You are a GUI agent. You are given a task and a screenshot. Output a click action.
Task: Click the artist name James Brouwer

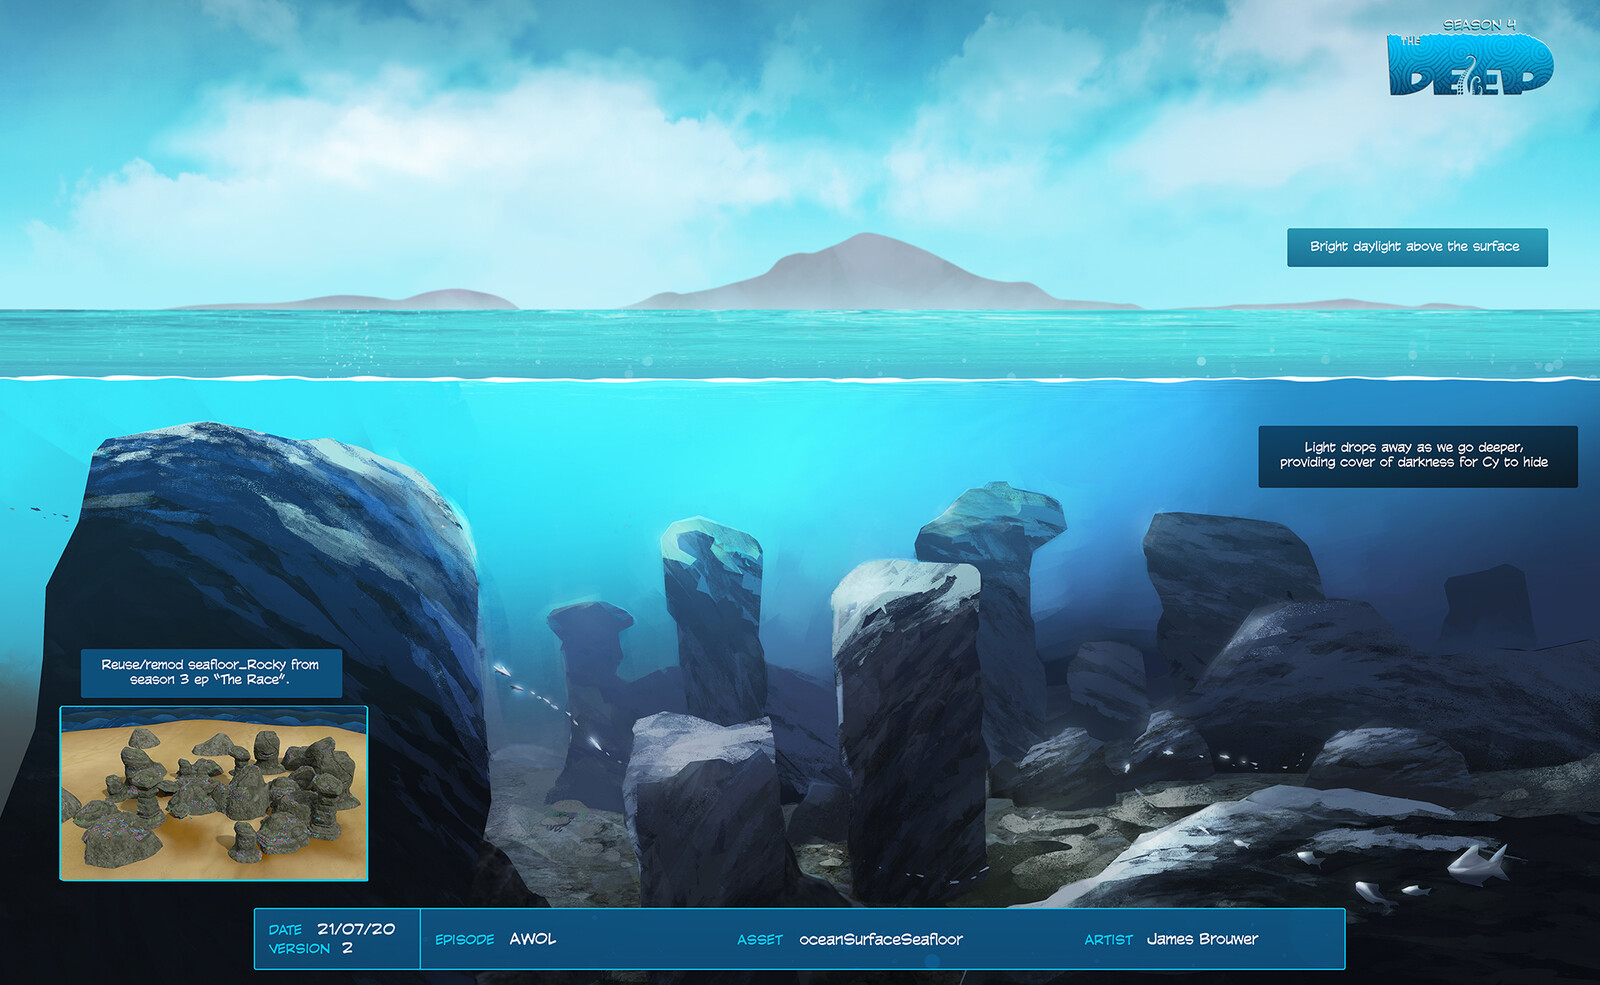(1203, 939)
